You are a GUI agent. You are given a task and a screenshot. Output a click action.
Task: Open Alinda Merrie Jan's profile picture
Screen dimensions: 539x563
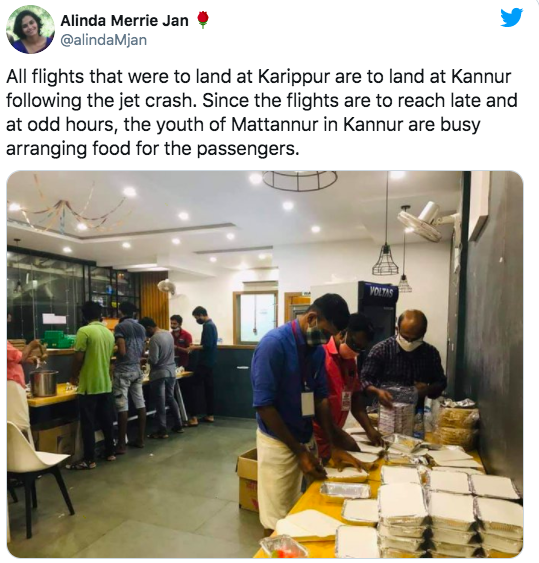(x=30, y=30)
